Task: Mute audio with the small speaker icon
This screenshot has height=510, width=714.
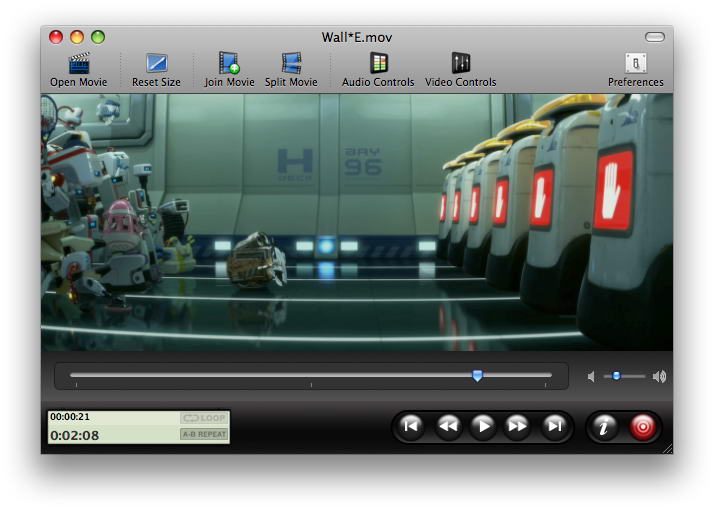Action: click(591, 377)
